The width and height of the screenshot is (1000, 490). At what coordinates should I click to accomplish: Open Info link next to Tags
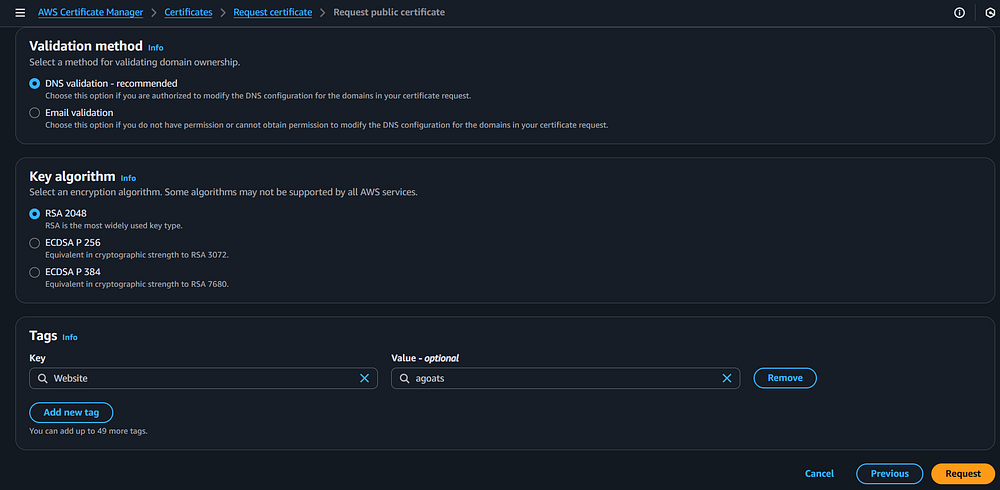pyautogui.click(x=69, y=338)
